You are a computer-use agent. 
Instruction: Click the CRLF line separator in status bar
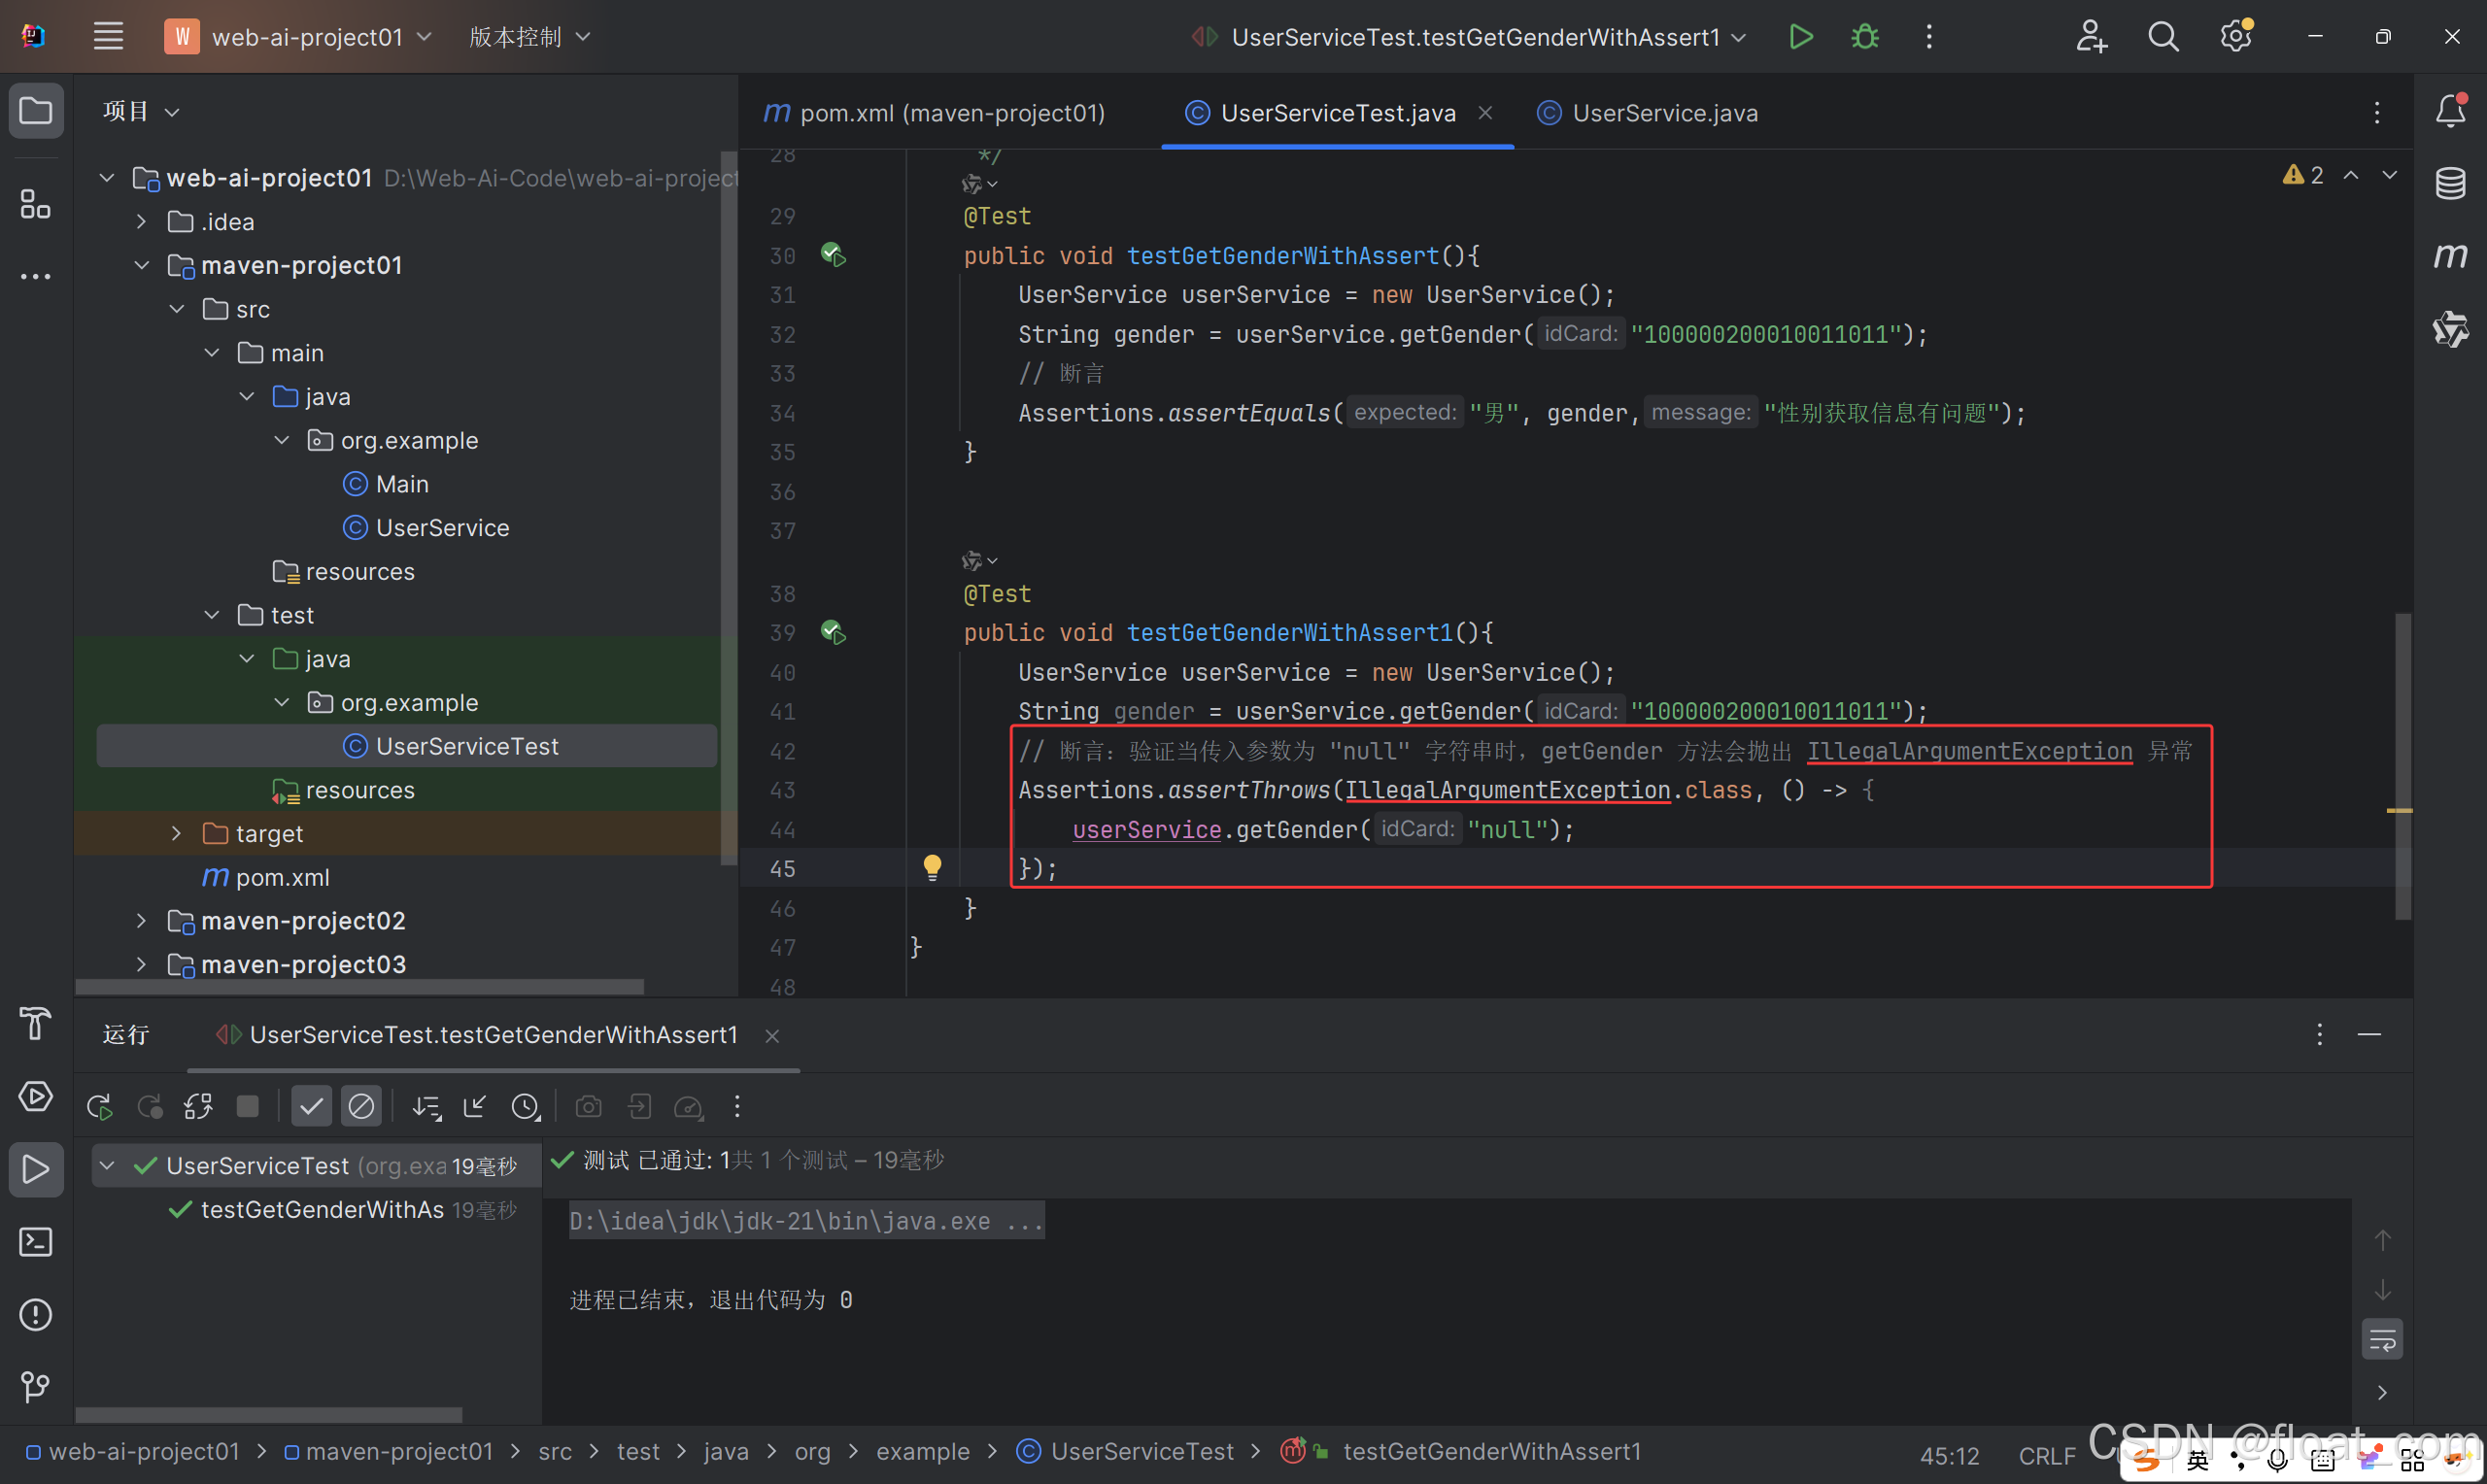click(x=2046, y=1455)
